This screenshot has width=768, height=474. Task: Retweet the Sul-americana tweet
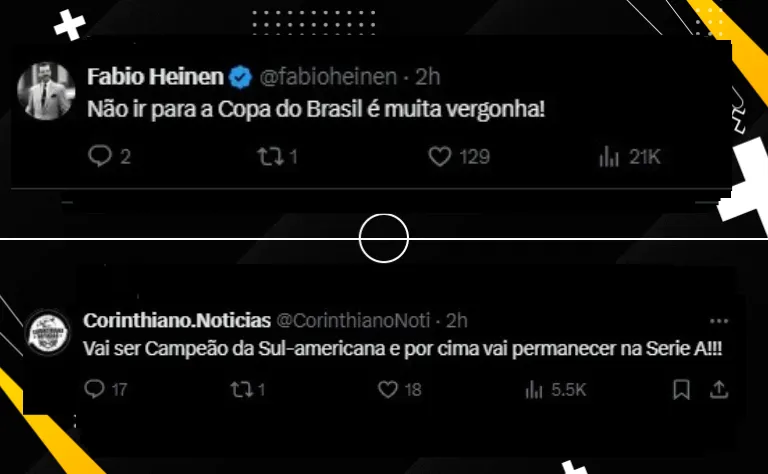pyautogui.click(x=241, y=388)
